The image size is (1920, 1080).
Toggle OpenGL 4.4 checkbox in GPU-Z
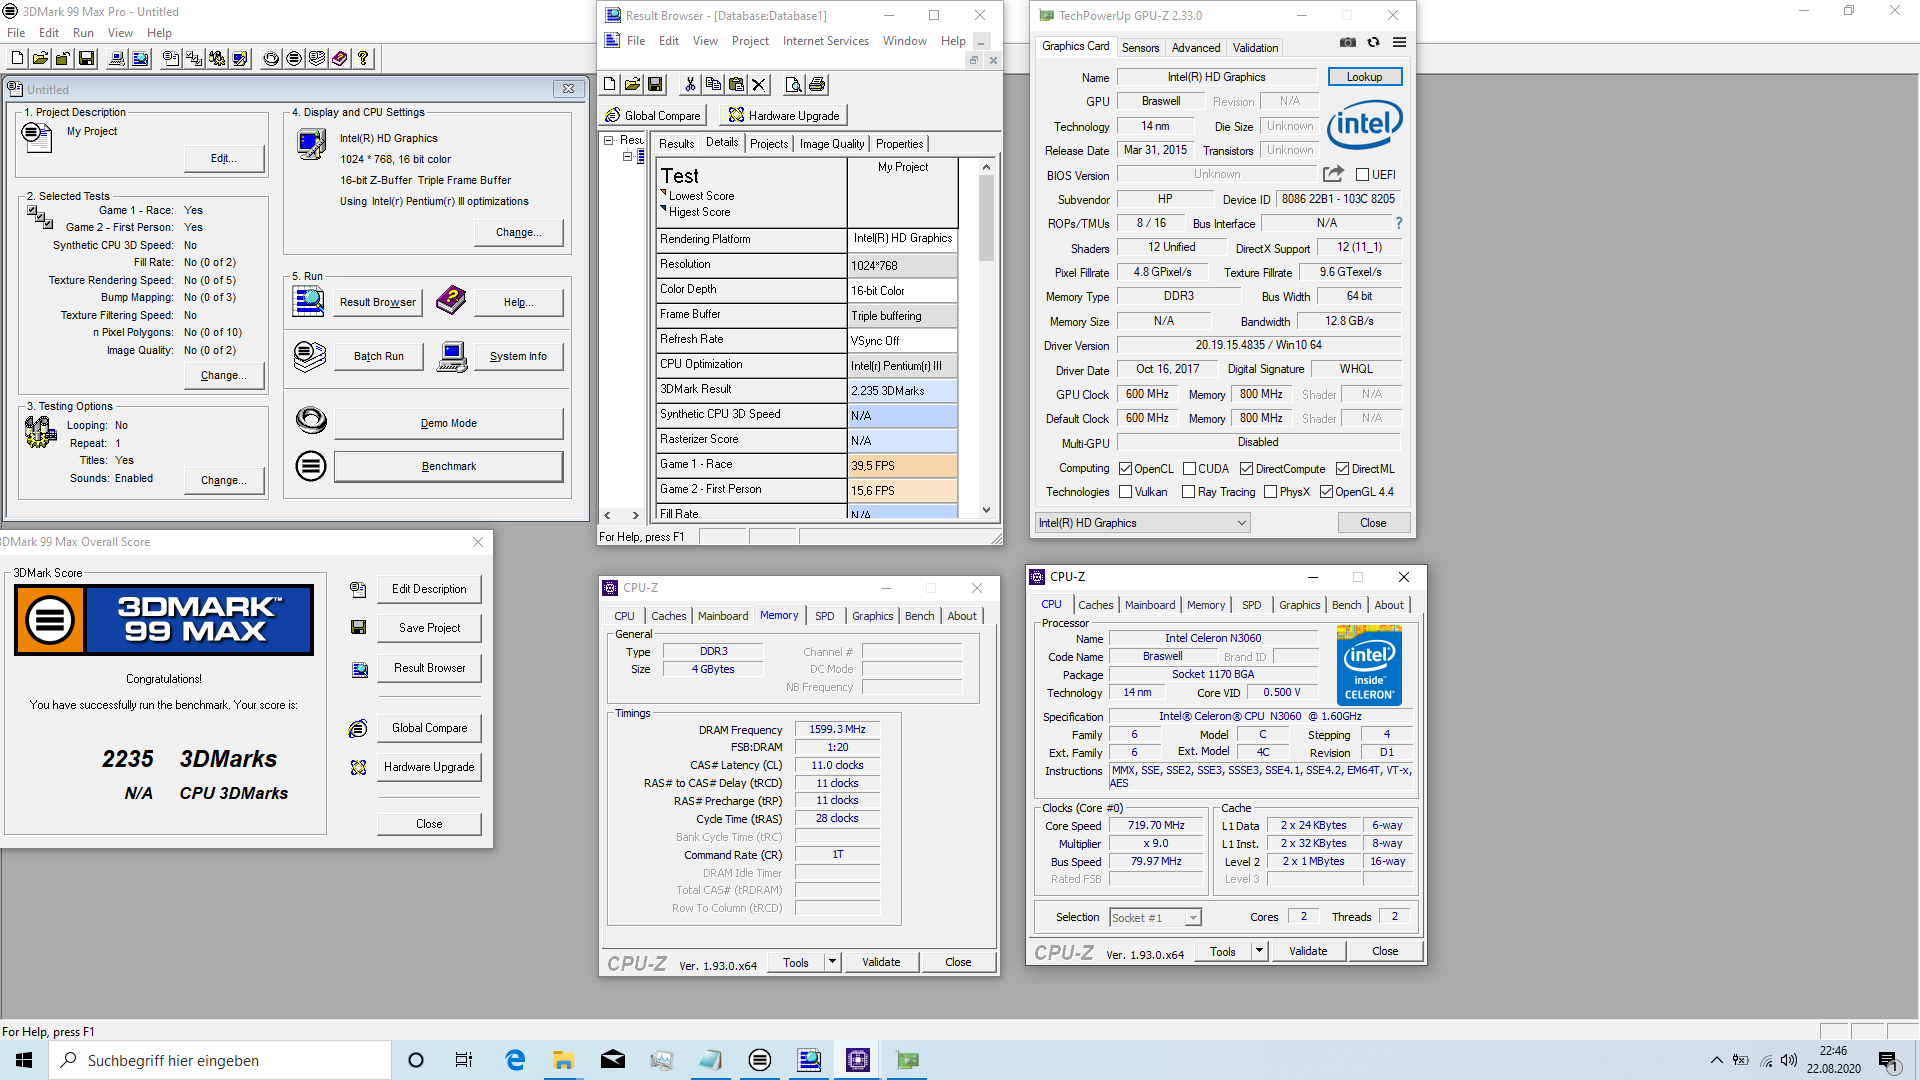(1326, 492)
